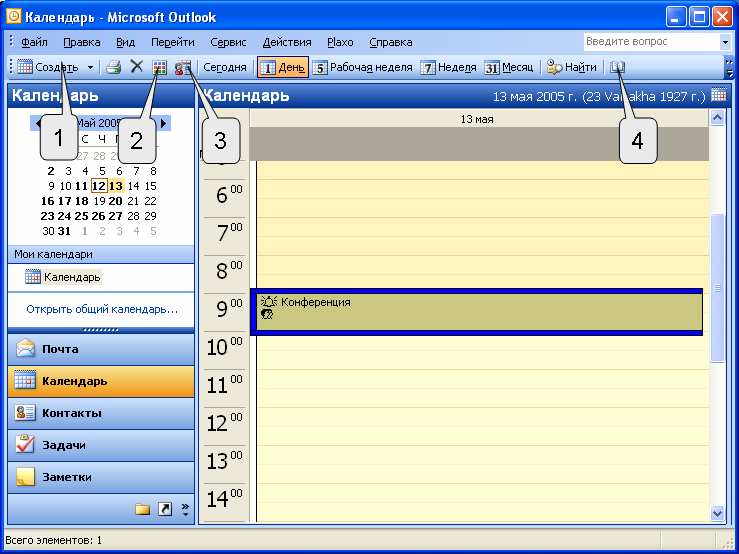Select the Конференция appointment
739x554 pixels.
click(476, 312)
